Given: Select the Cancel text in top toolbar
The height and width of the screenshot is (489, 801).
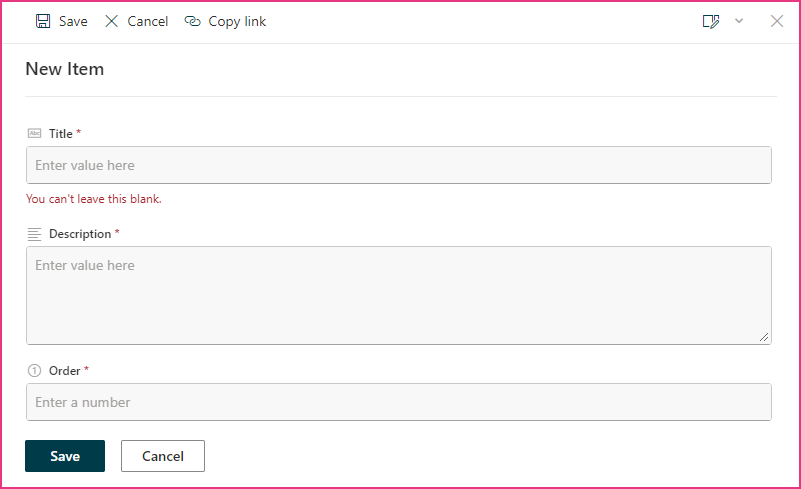Looking at the screenshot, I should [148, 21].
